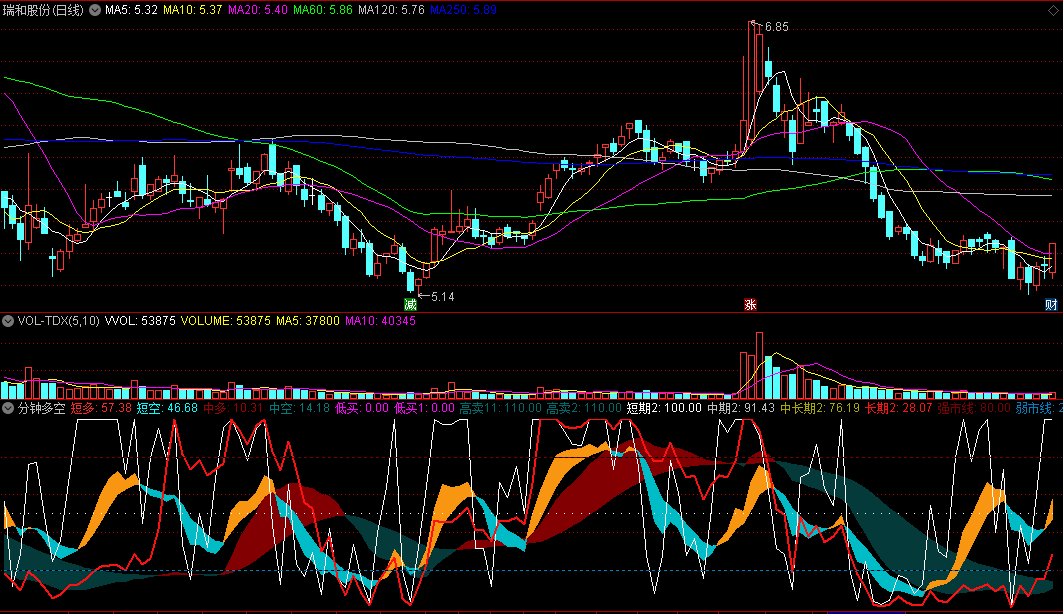Select the 中多: 10.31 value

tap(233, 408)
